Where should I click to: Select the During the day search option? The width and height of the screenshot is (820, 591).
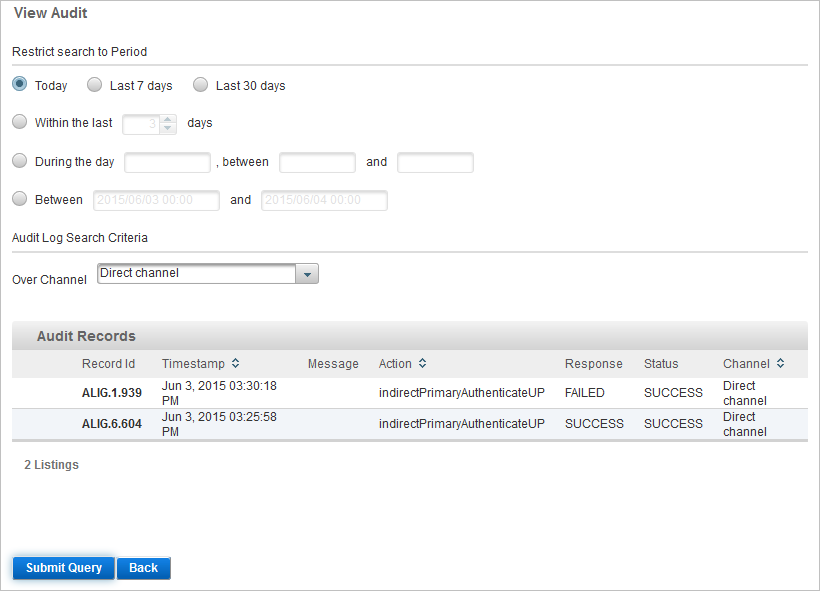(x=19, y=161)
